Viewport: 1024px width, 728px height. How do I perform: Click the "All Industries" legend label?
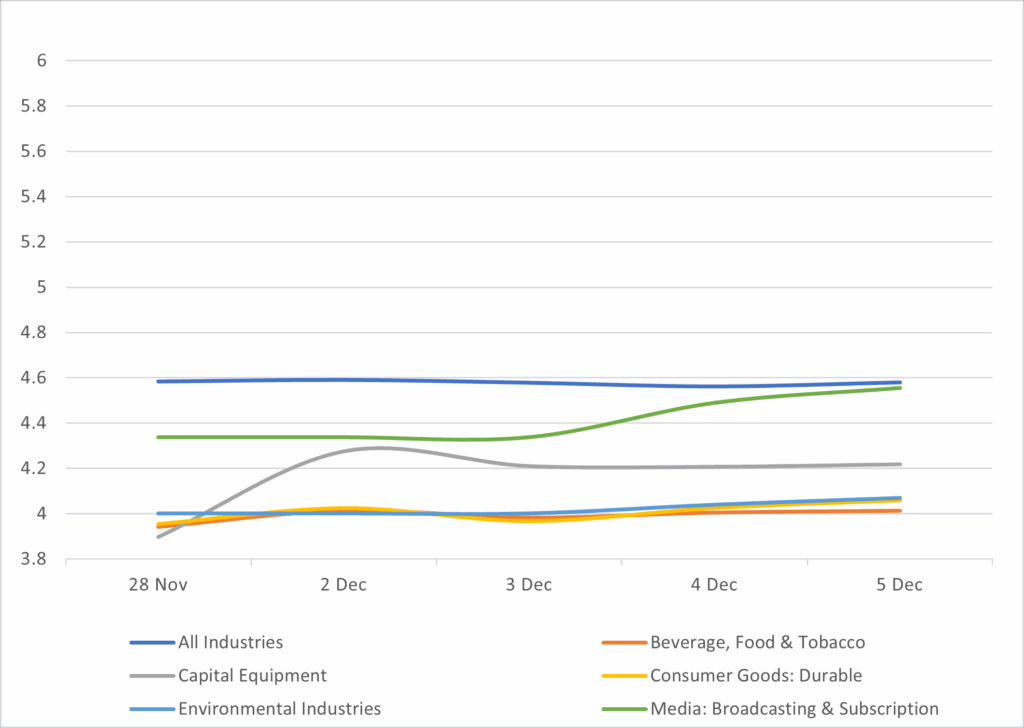pyautogui.click(x=230, y=642)
